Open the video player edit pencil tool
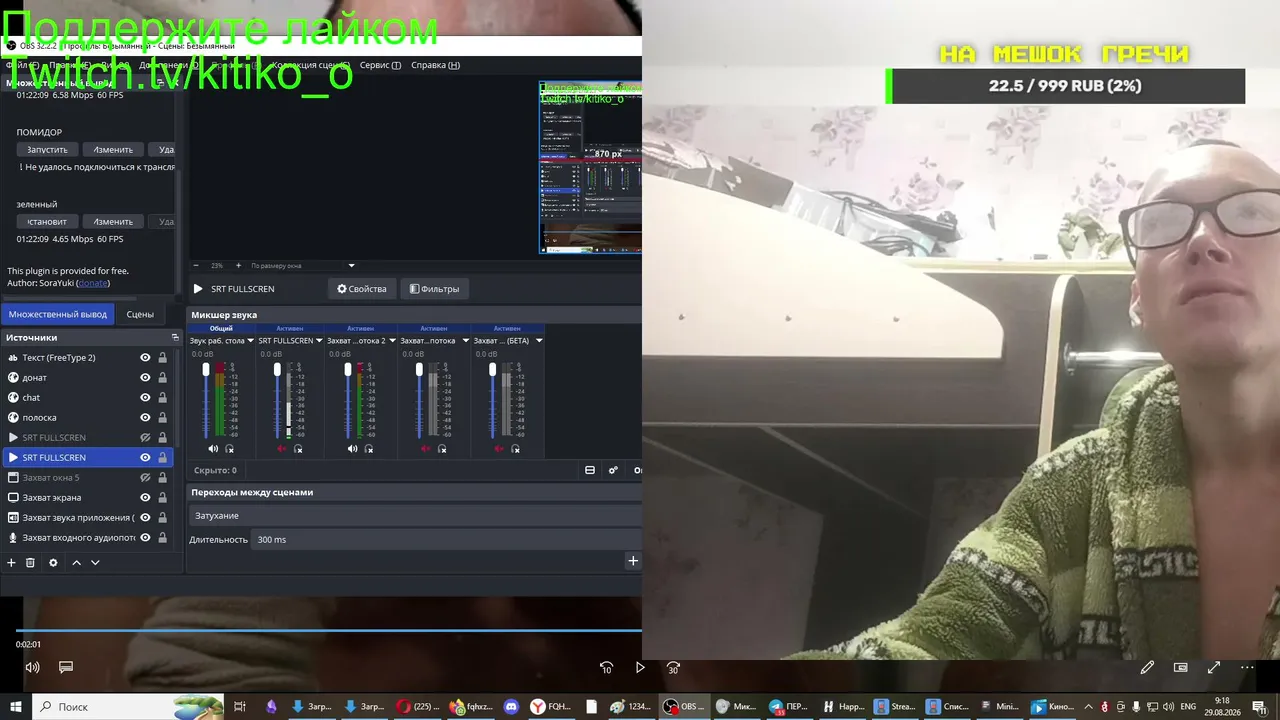Screen dimensions: 1280x720 (1147, 667)
